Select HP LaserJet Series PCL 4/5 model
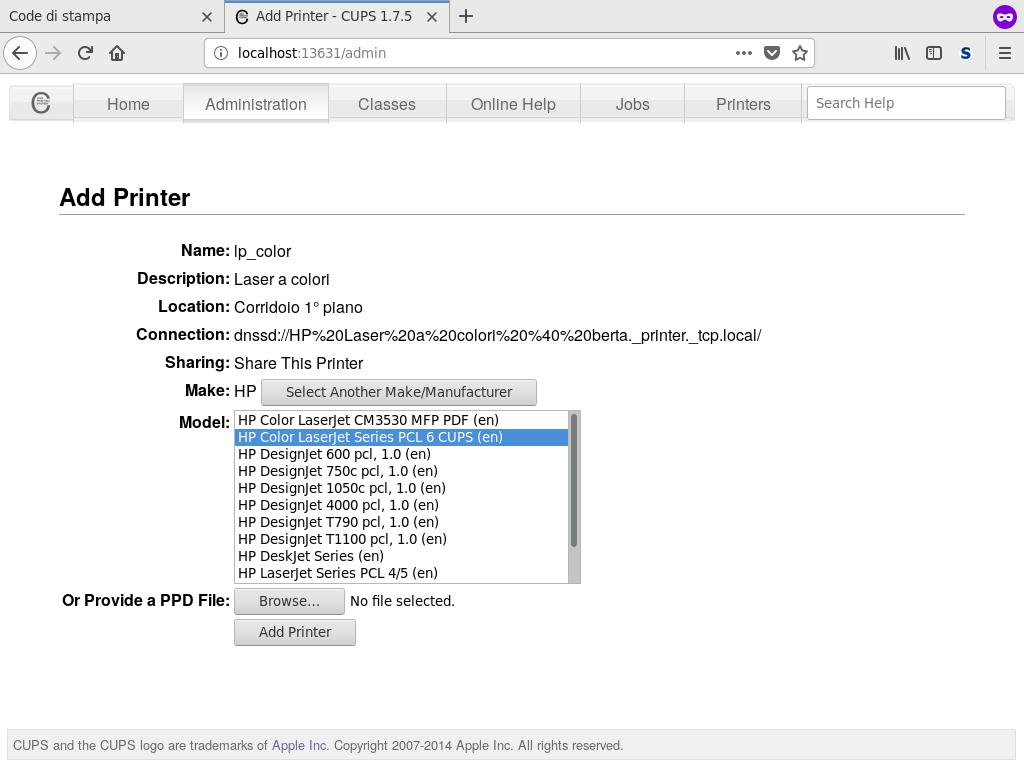Image resolution: width=1024 pixels, height=768 pixels. [401, 573]
